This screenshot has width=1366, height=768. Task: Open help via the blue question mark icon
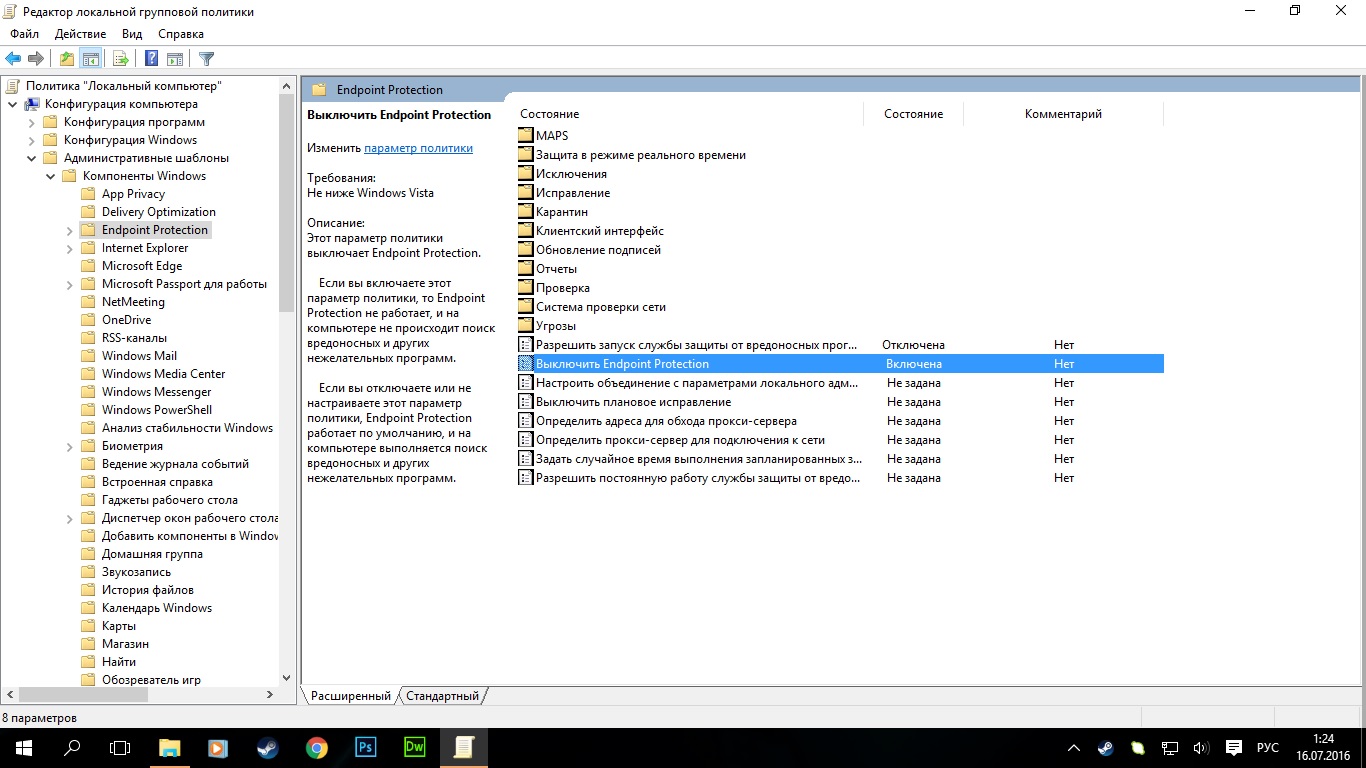tap(152, 59)
